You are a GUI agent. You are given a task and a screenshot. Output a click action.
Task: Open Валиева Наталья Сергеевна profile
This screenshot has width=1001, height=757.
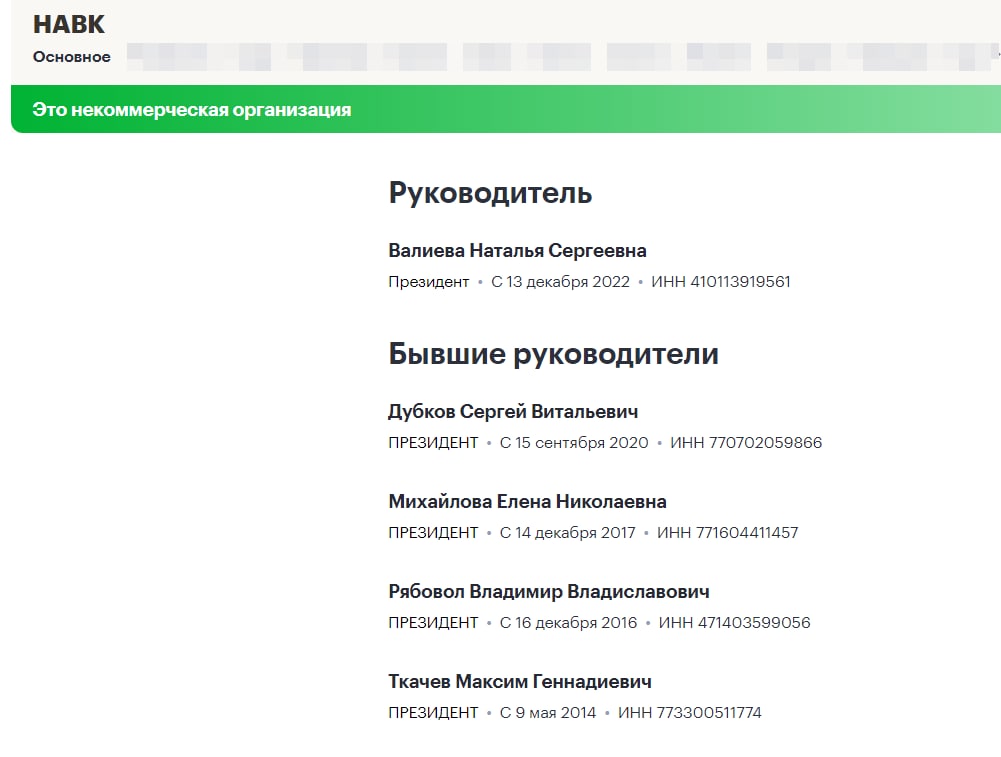(517, 251)
